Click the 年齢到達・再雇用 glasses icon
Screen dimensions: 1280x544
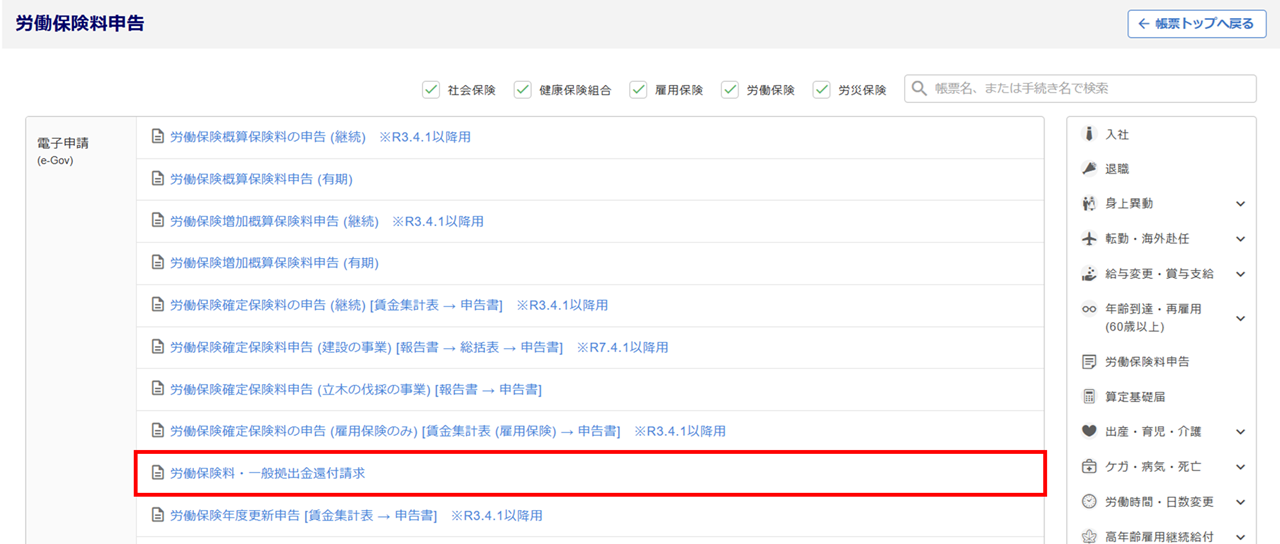(x=1090, y=309)
